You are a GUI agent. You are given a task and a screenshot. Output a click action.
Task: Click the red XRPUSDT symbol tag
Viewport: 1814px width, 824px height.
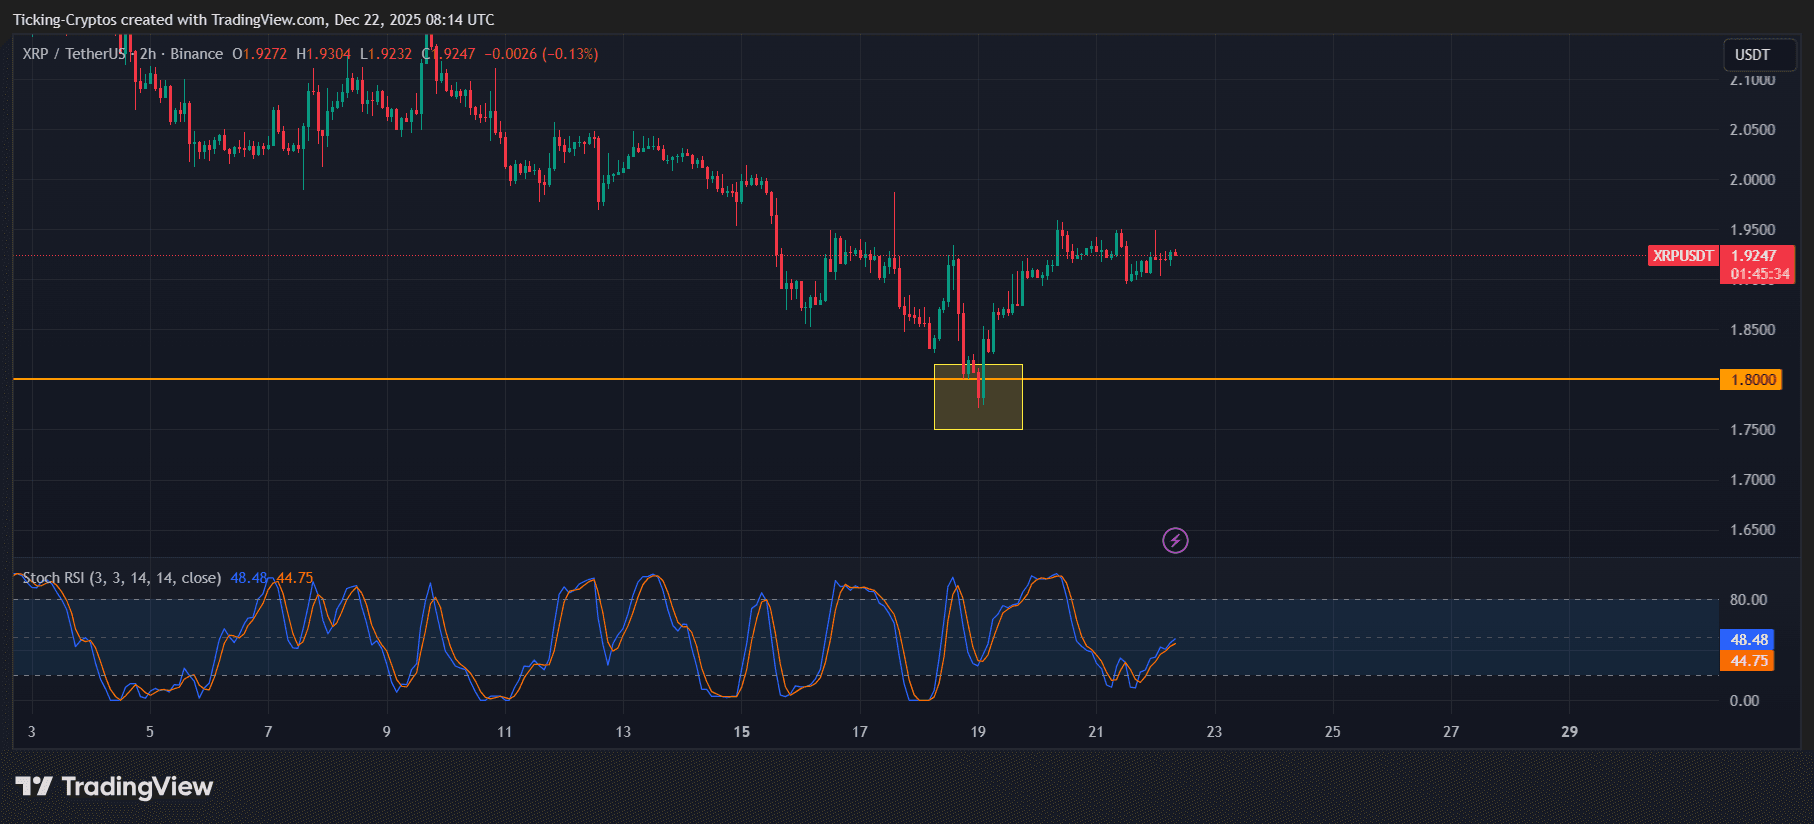click(1683, 256)
